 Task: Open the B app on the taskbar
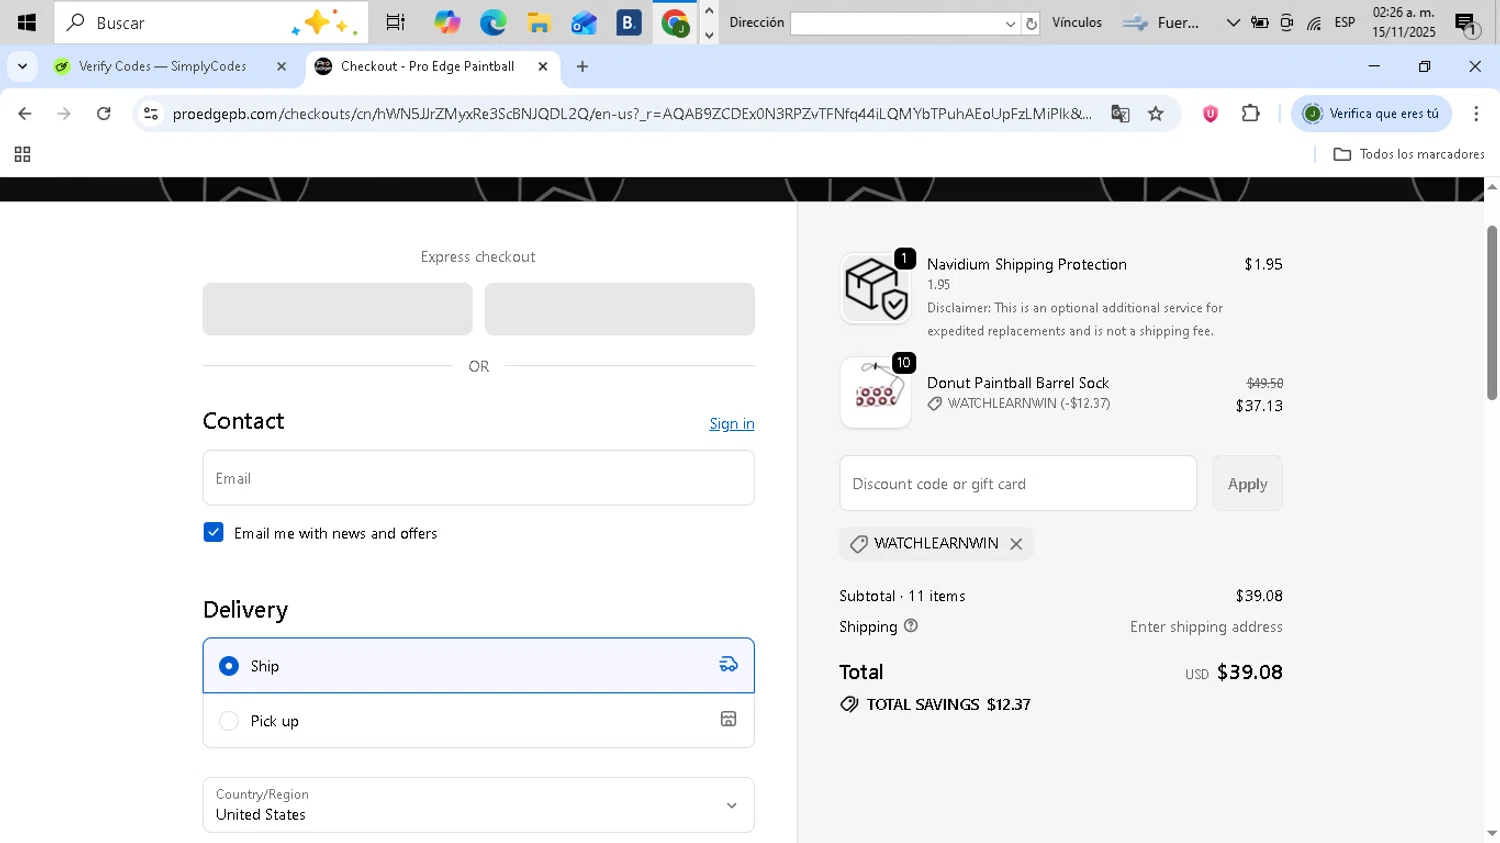pyautogui.click(x=629, y=22)
